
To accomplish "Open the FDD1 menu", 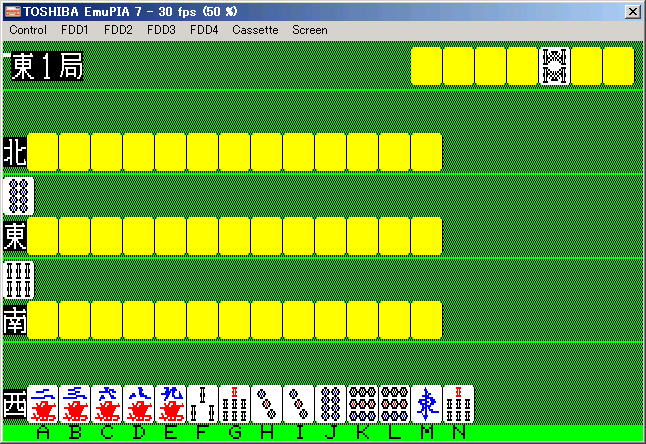I will 75,30.
